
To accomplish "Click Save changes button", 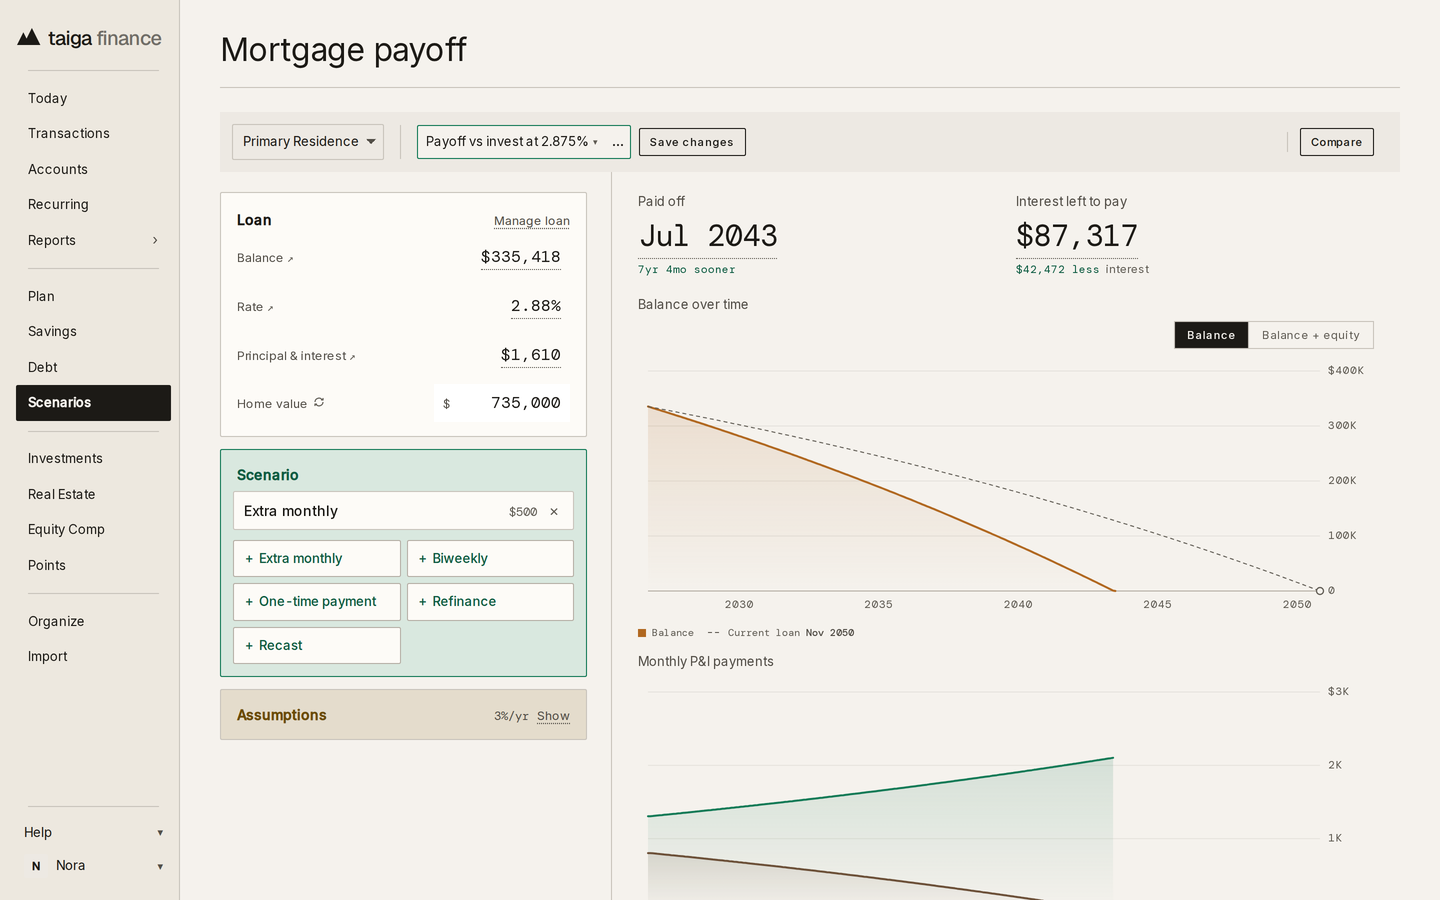I will [692, 142].
